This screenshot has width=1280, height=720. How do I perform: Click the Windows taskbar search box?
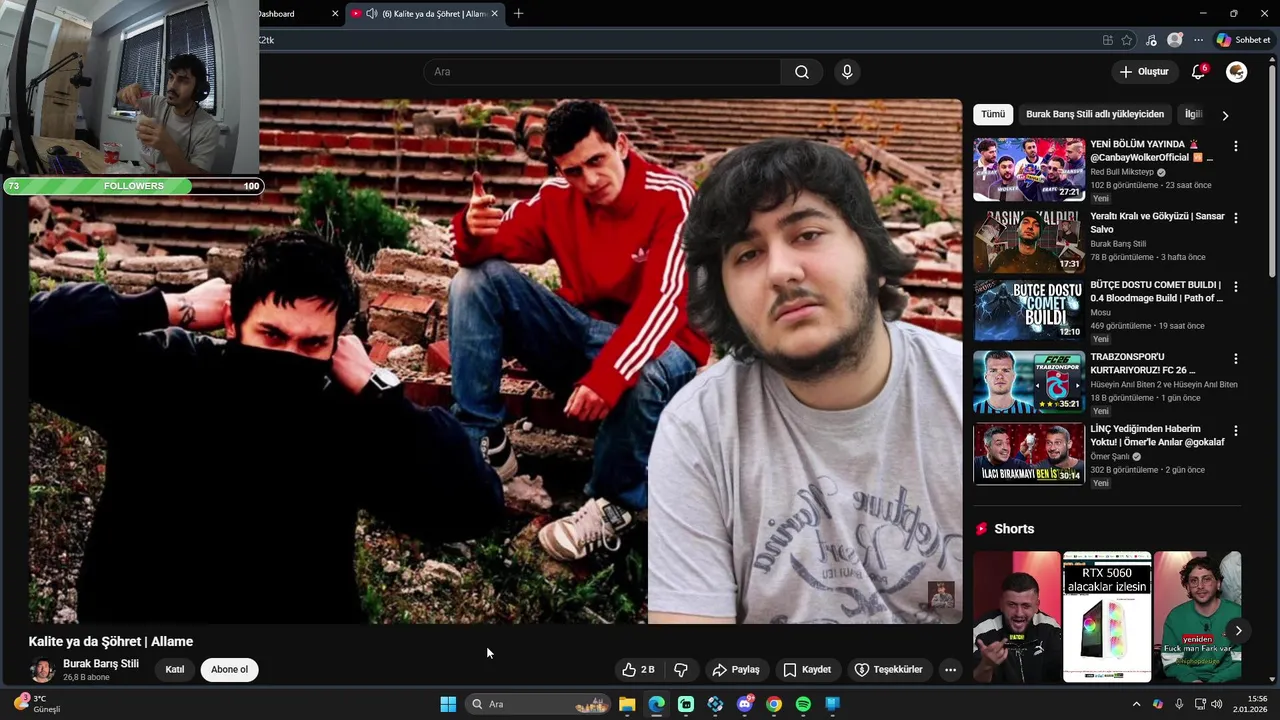tap(539, 704)
